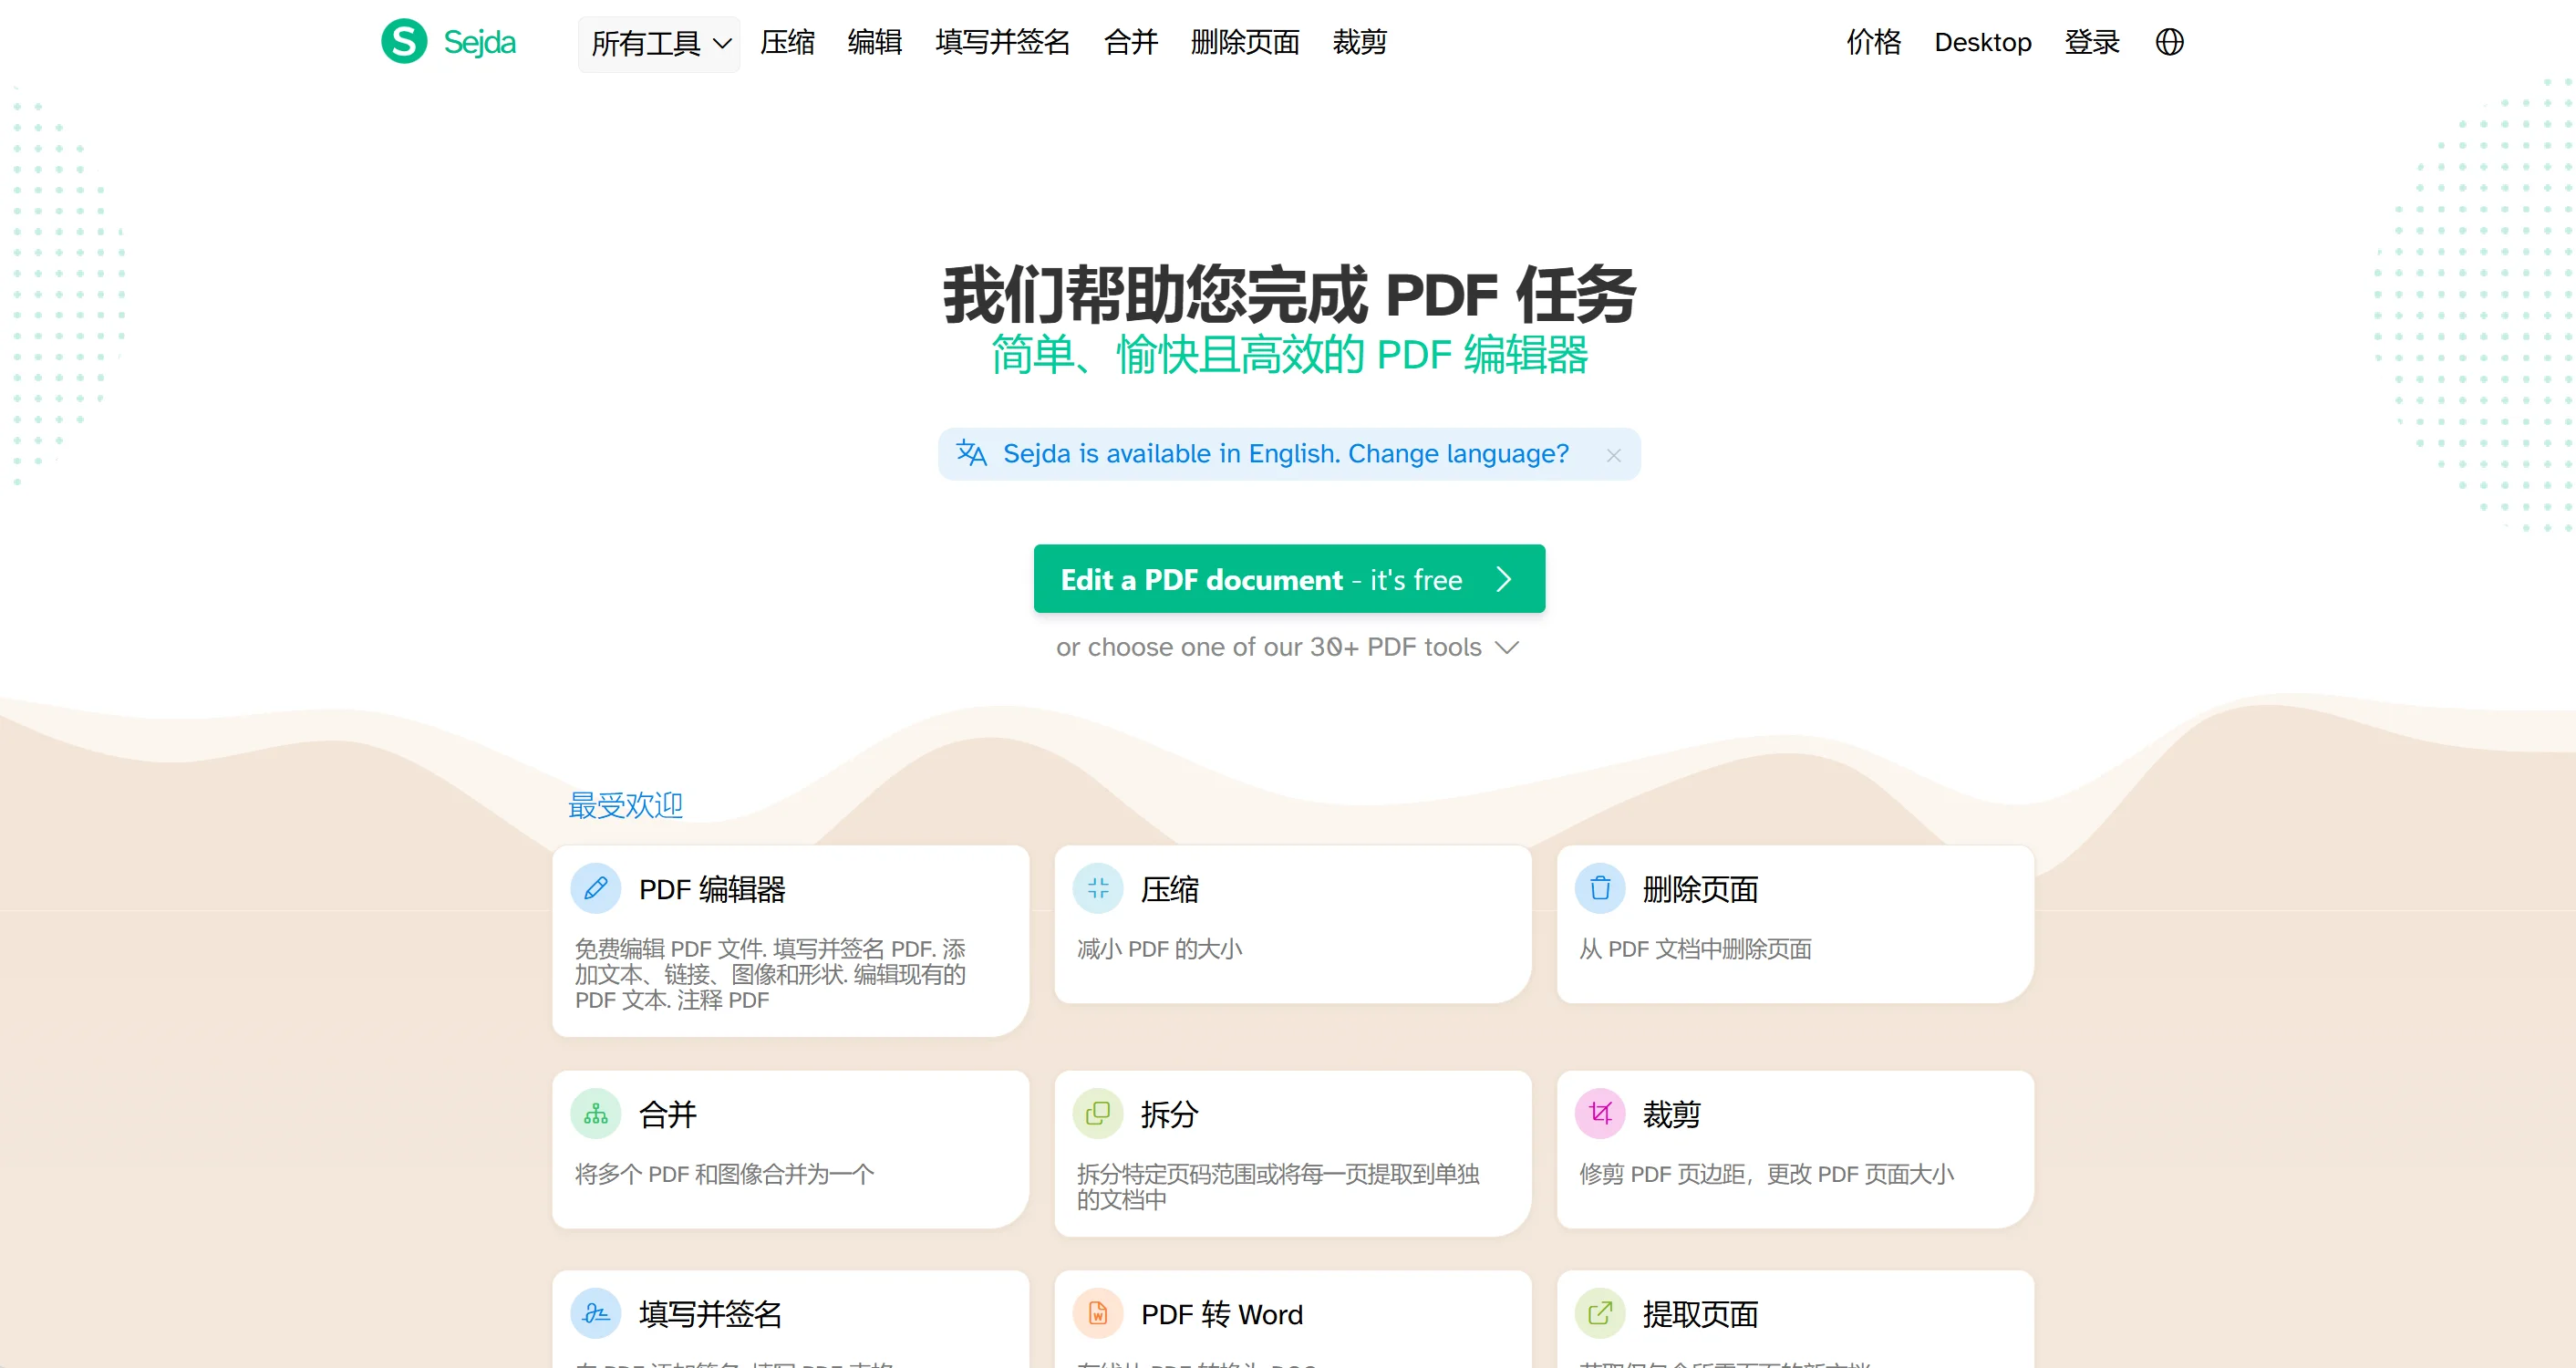
Task: Go to the 价格 pricing page
Action: point(1874,42)
